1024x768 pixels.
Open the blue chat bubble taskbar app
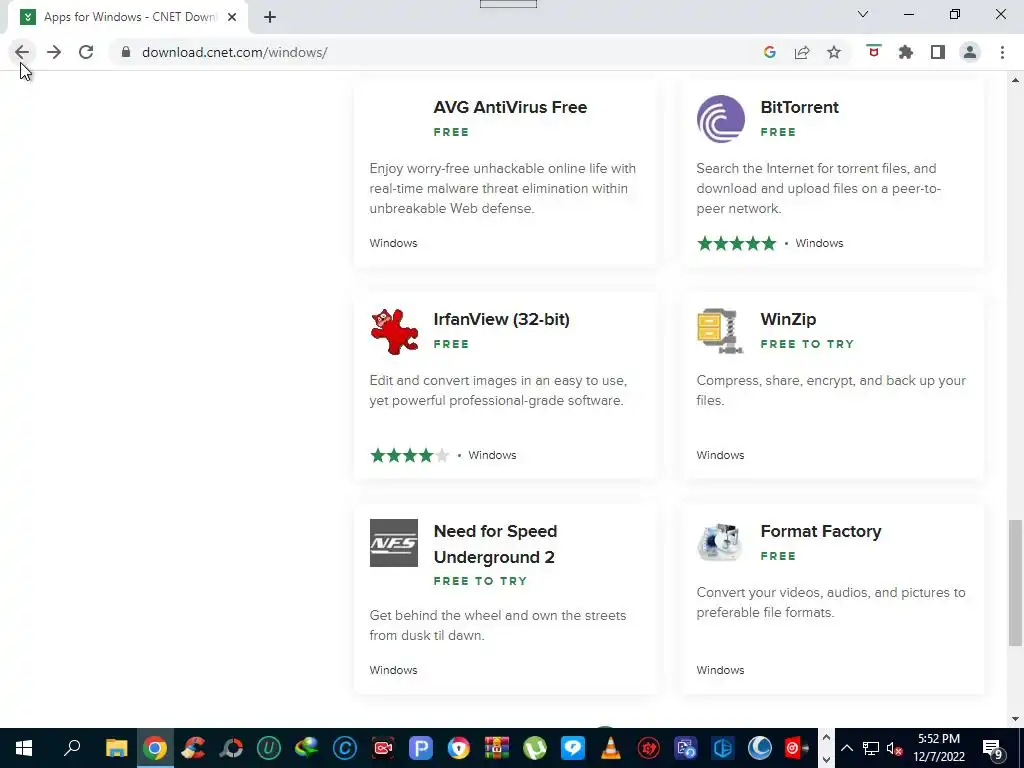[x=573, y=748]
